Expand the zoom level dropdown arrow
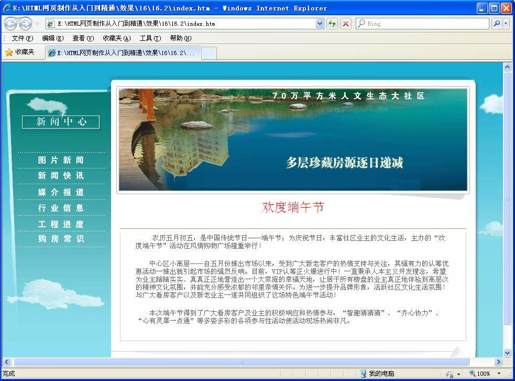Image resolution: width=515 pixels, height=381 pixels. pyautogui.click(x=499, y=374)
